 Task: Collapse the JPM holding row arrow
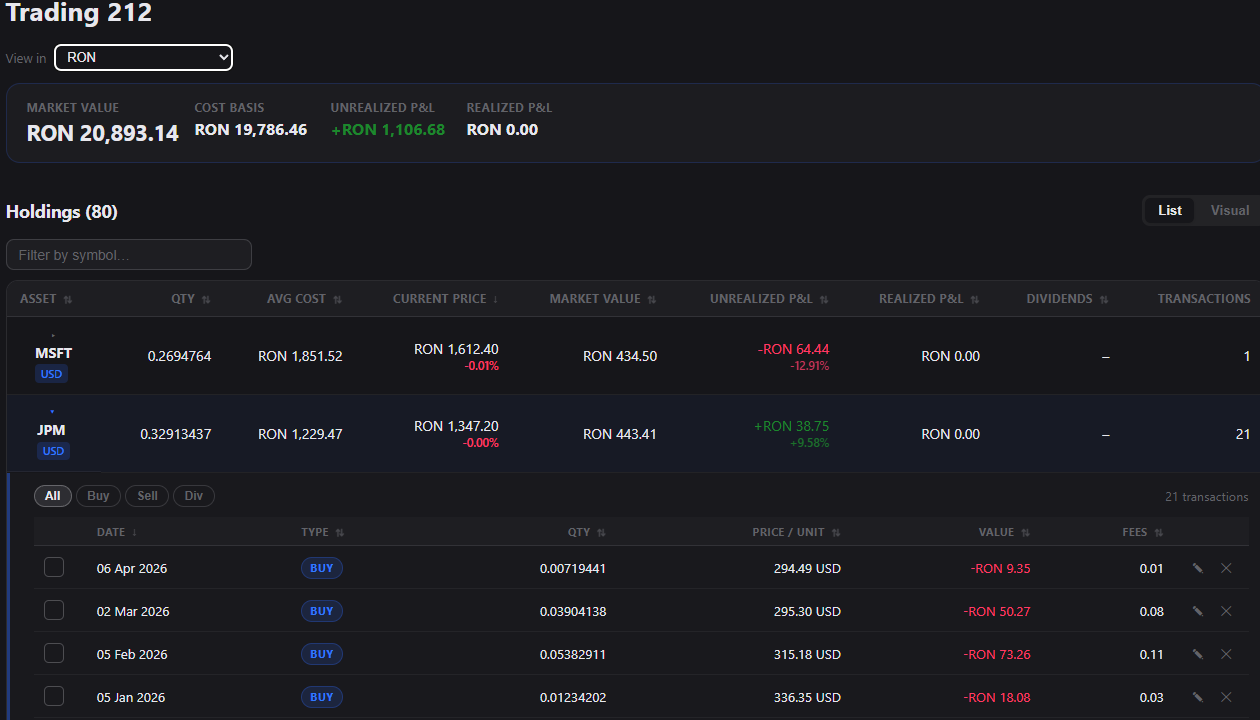(x=53, y=412)
